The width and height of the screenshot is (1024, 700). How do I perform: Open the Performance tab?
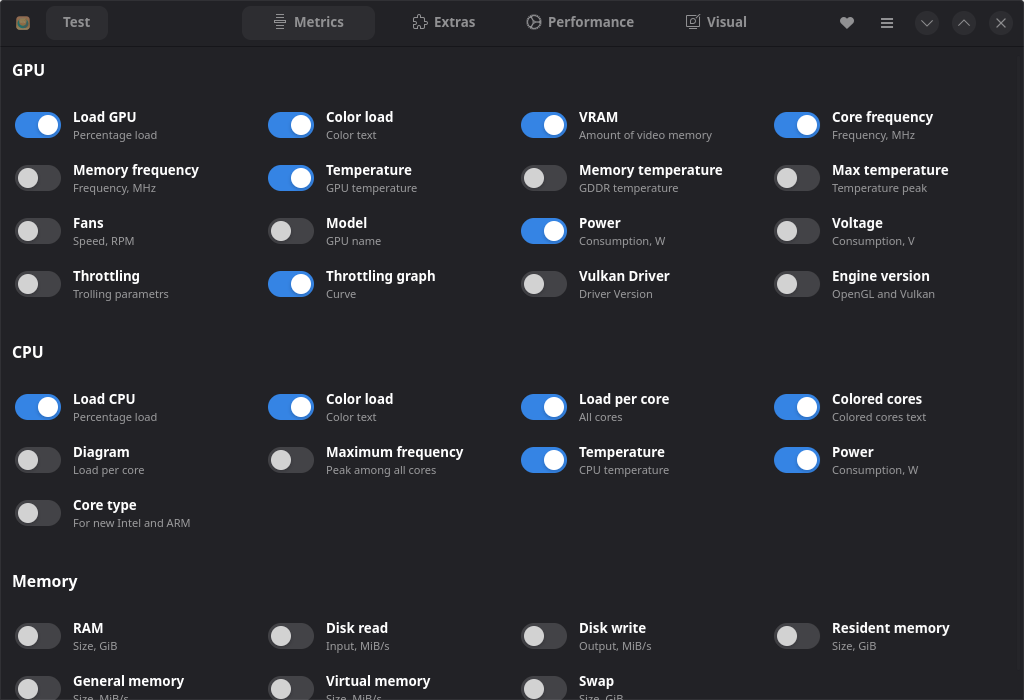click(580, 22)
